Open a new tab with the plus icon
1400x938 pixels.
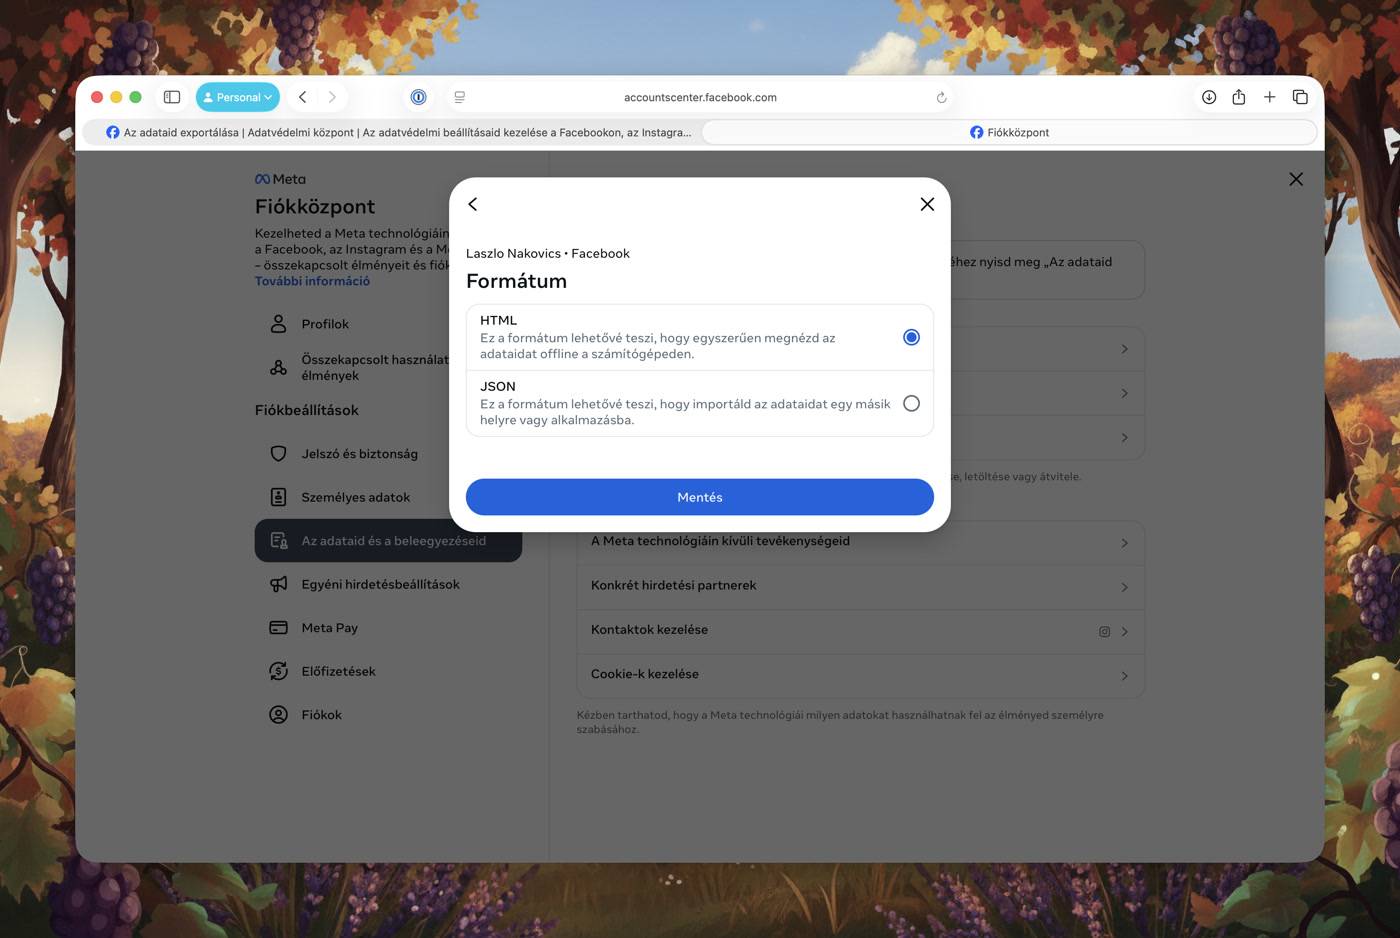point(1269,97)
